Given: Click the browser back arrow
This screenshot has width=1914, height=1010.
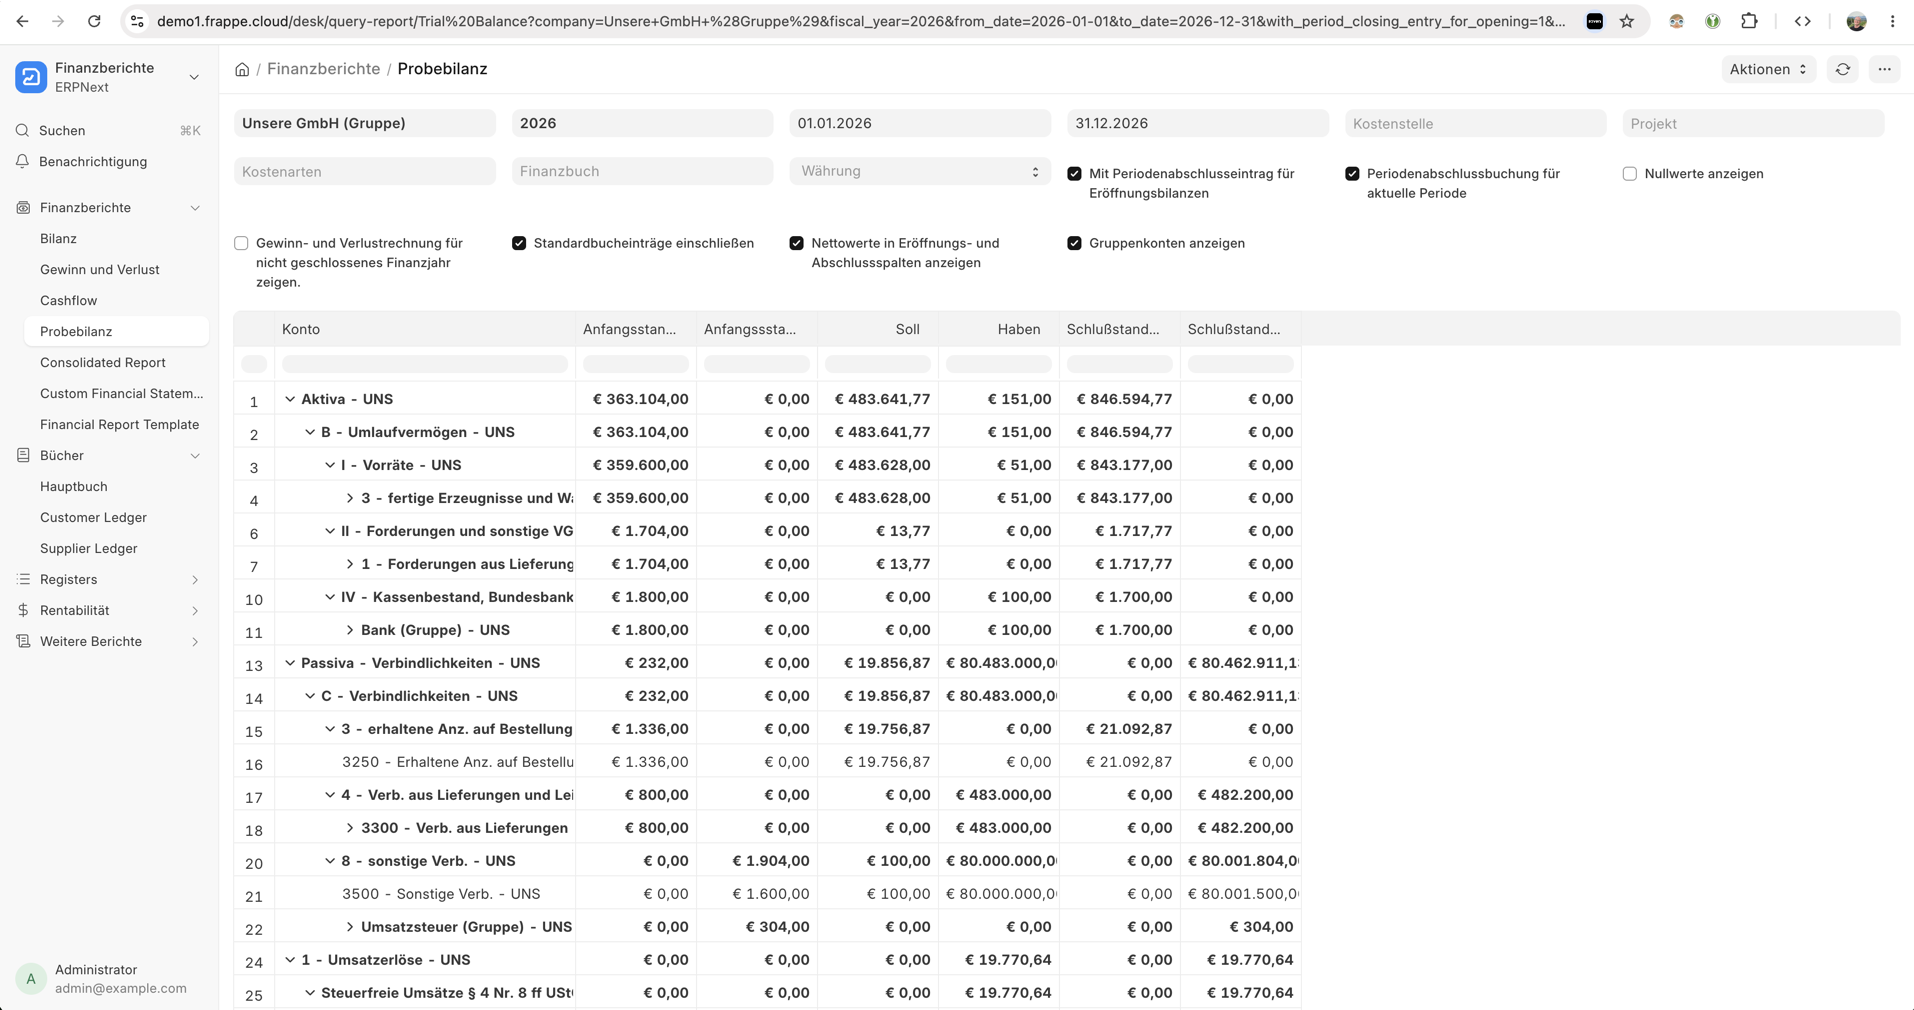Looking at the screenshot, I should [x=22, y=21].
